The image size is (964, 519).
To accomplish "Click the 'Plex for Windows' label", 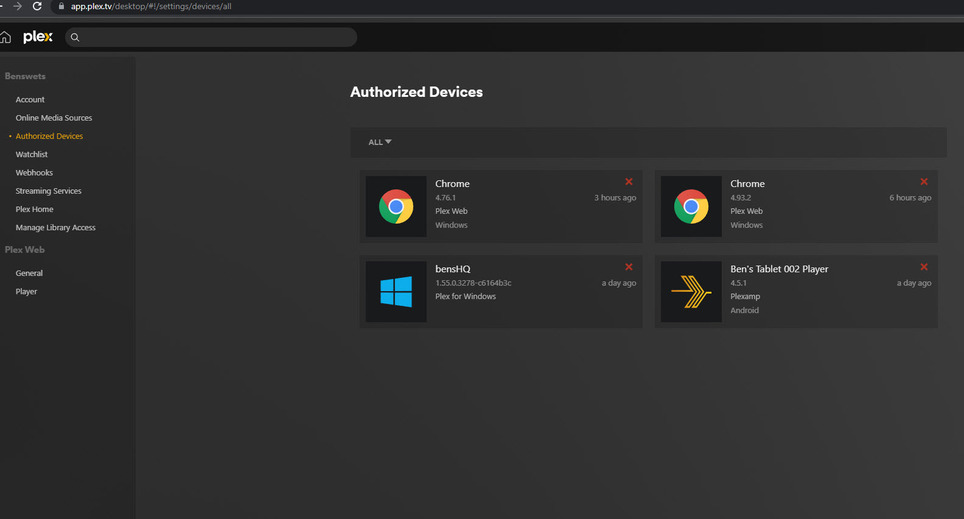I will pos(465,296).
